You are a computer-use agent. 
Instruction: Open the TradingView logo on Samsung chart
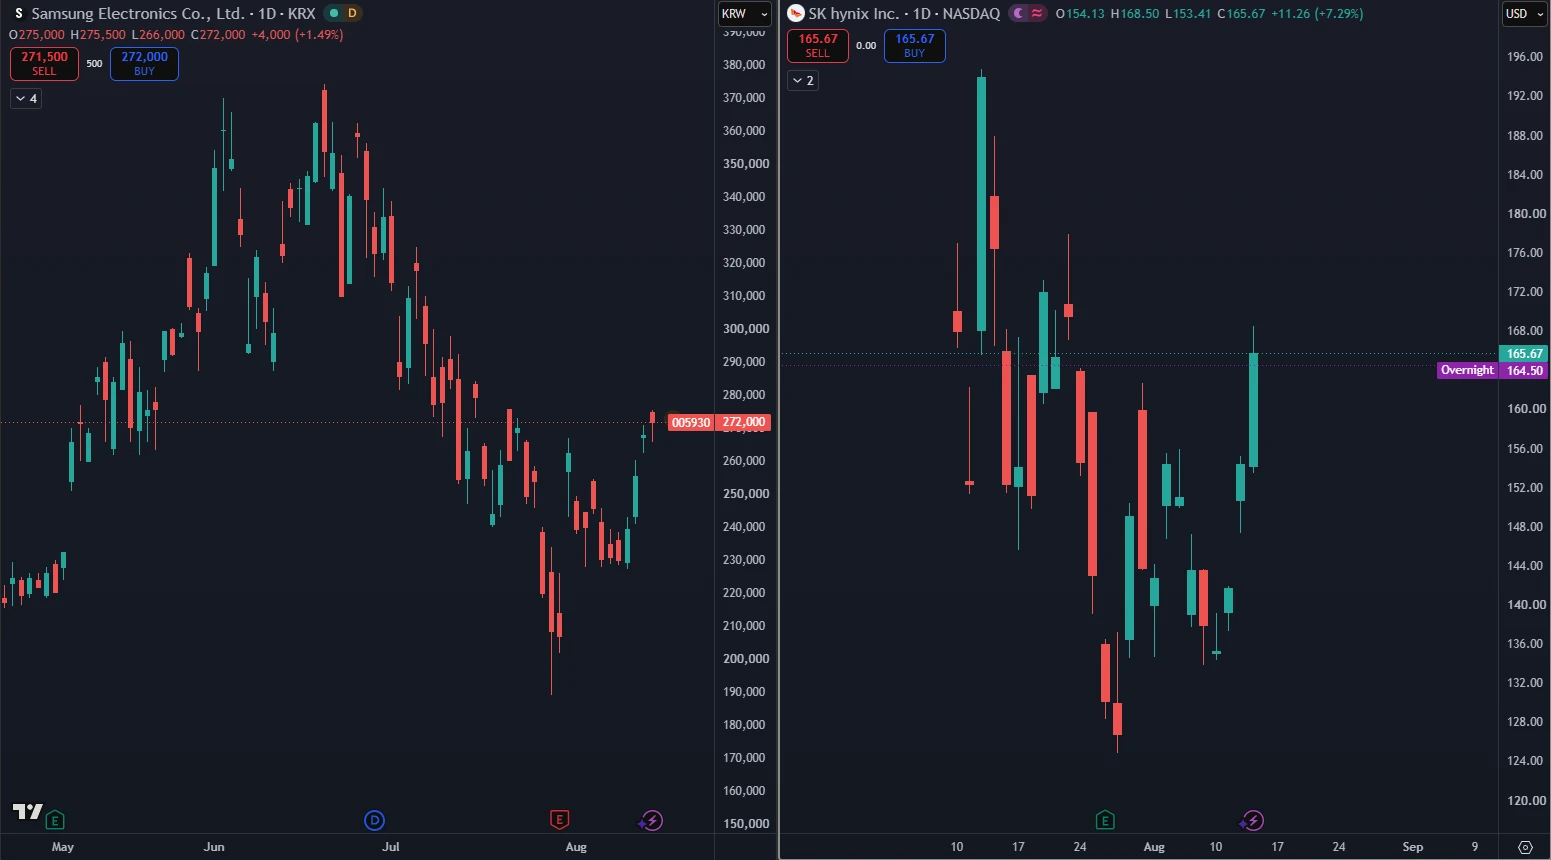pyautogui.click(x=27, y=812)
